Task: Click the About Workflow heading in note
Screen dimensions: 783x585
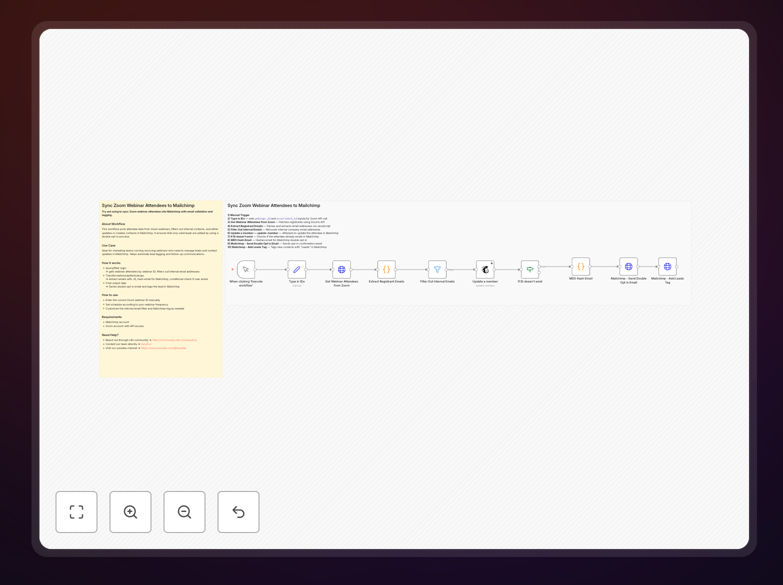Action: (x=114, y=224)
